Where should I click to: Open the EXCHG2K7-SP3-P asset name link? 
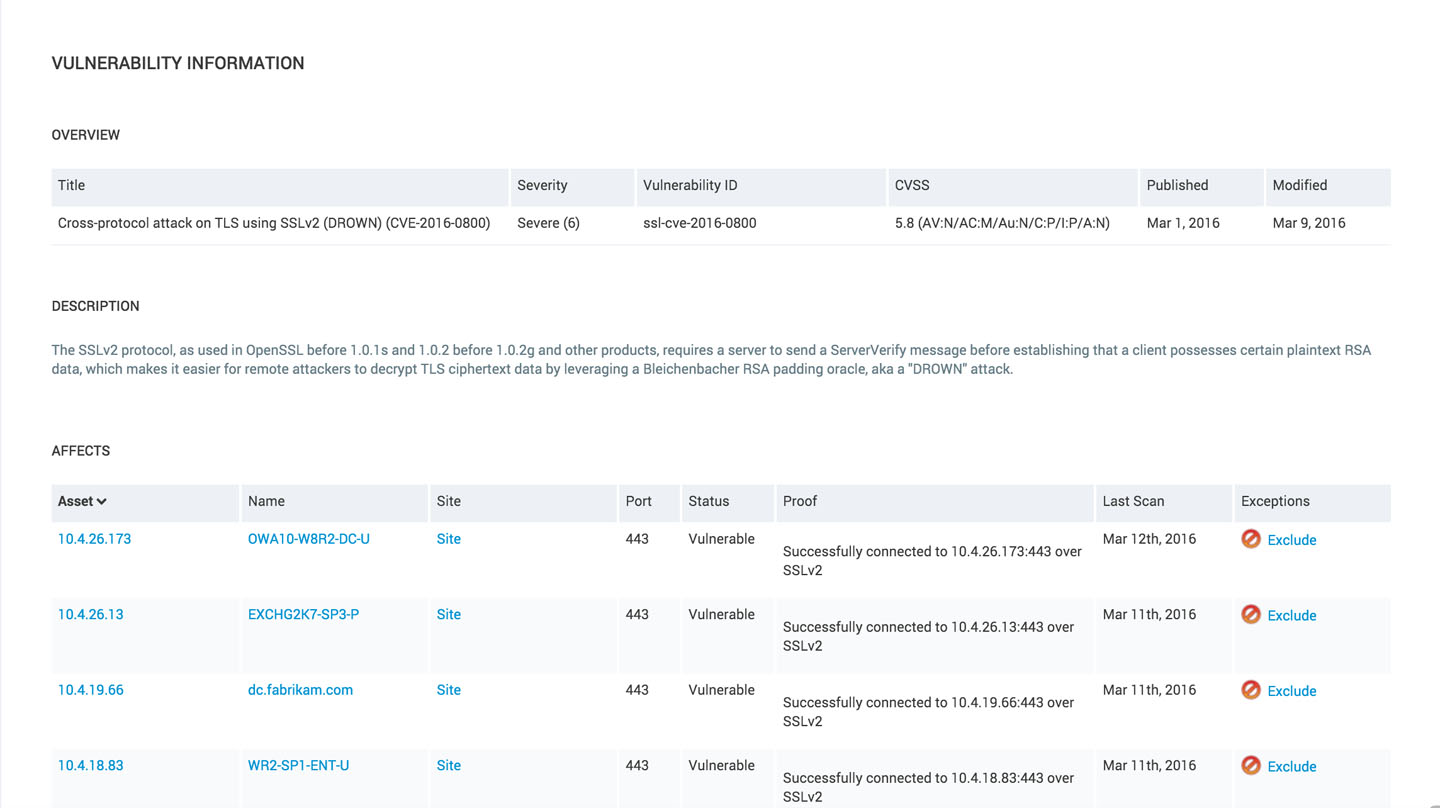[x=303, y=614]
